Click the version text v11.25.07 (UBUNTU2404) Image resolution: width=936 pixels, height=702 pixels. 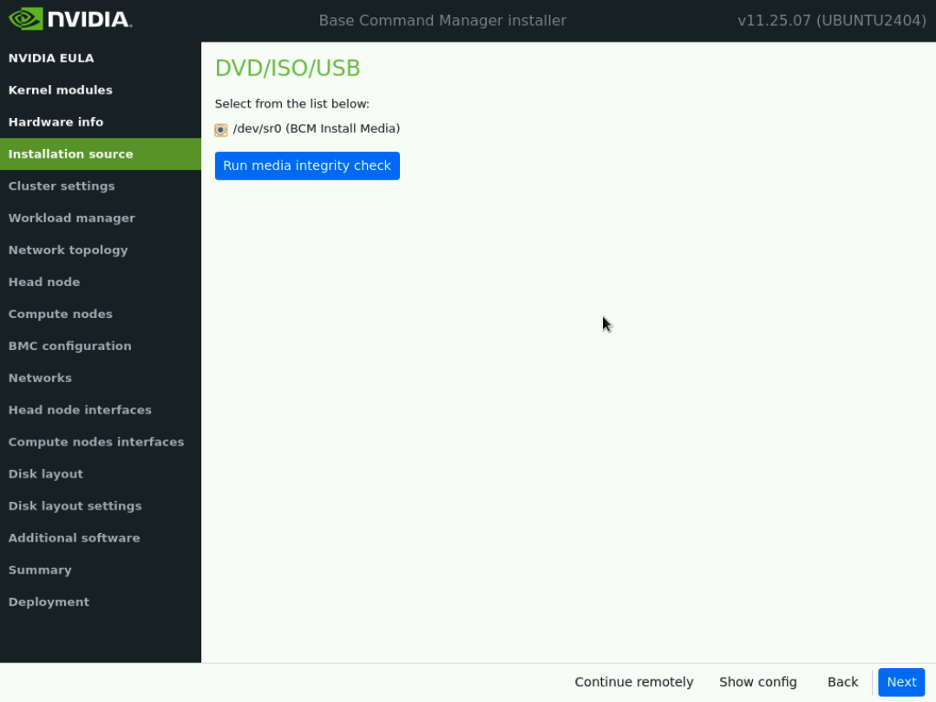coord(832,20)
